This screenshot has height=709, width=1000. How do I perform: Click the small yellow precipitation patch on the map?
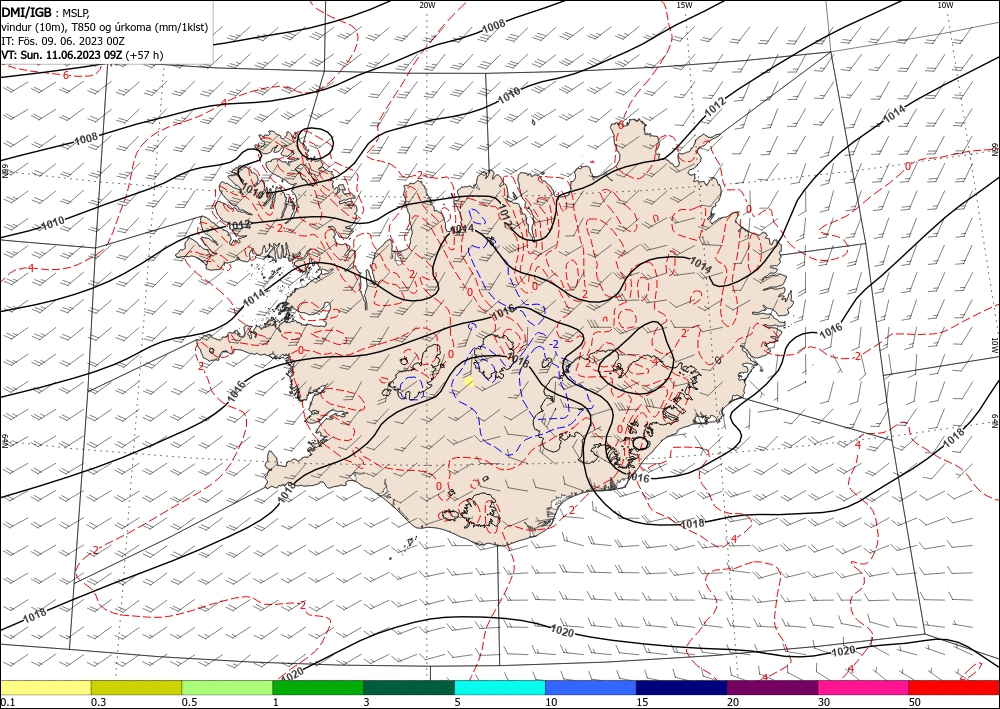coord(469,381)
